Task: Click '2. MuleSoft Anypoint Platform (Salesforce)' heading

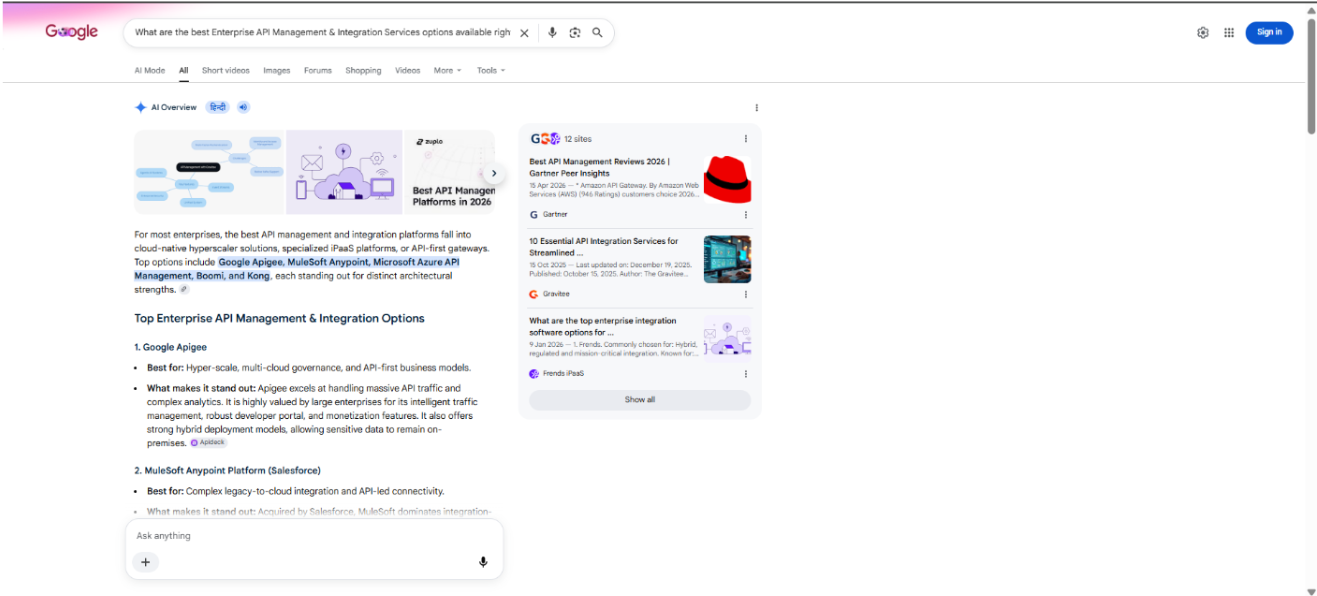Action: [227, 470]
